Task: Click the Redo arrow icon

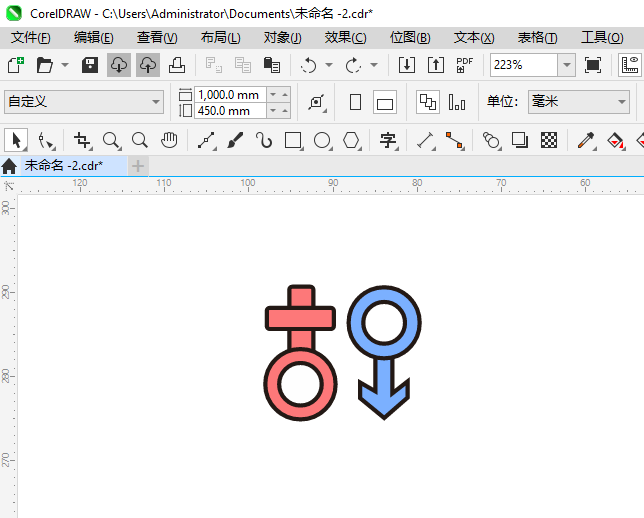Action: coord(353,65)
